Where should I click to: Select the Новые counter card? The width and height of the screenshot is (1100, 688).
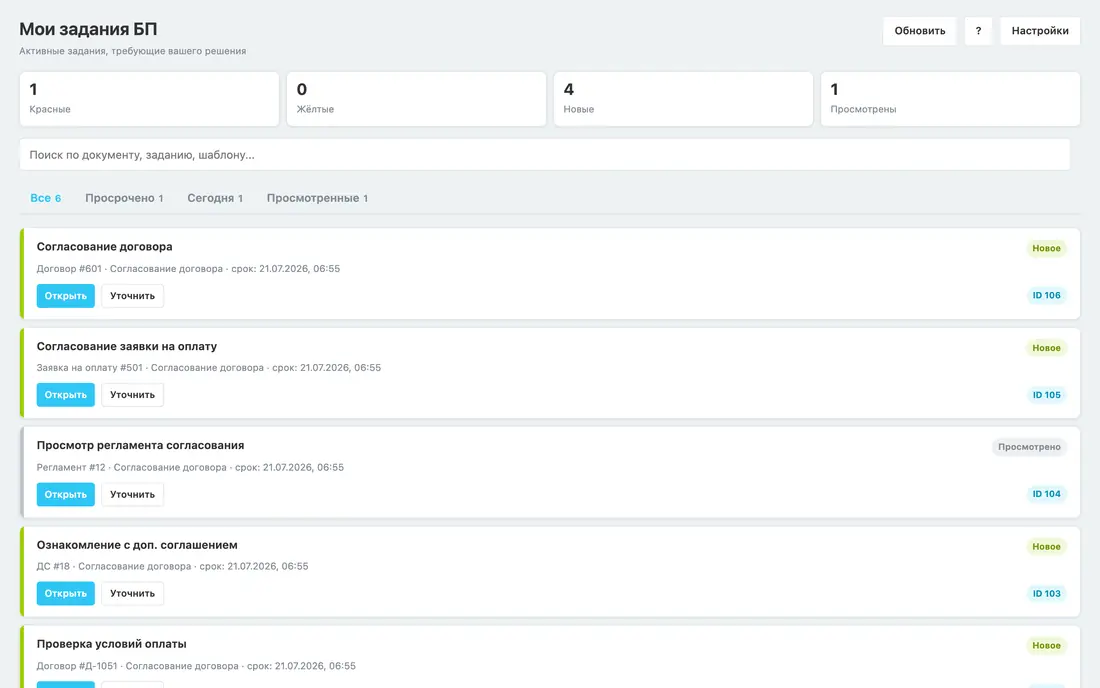[x=683, y=99]
